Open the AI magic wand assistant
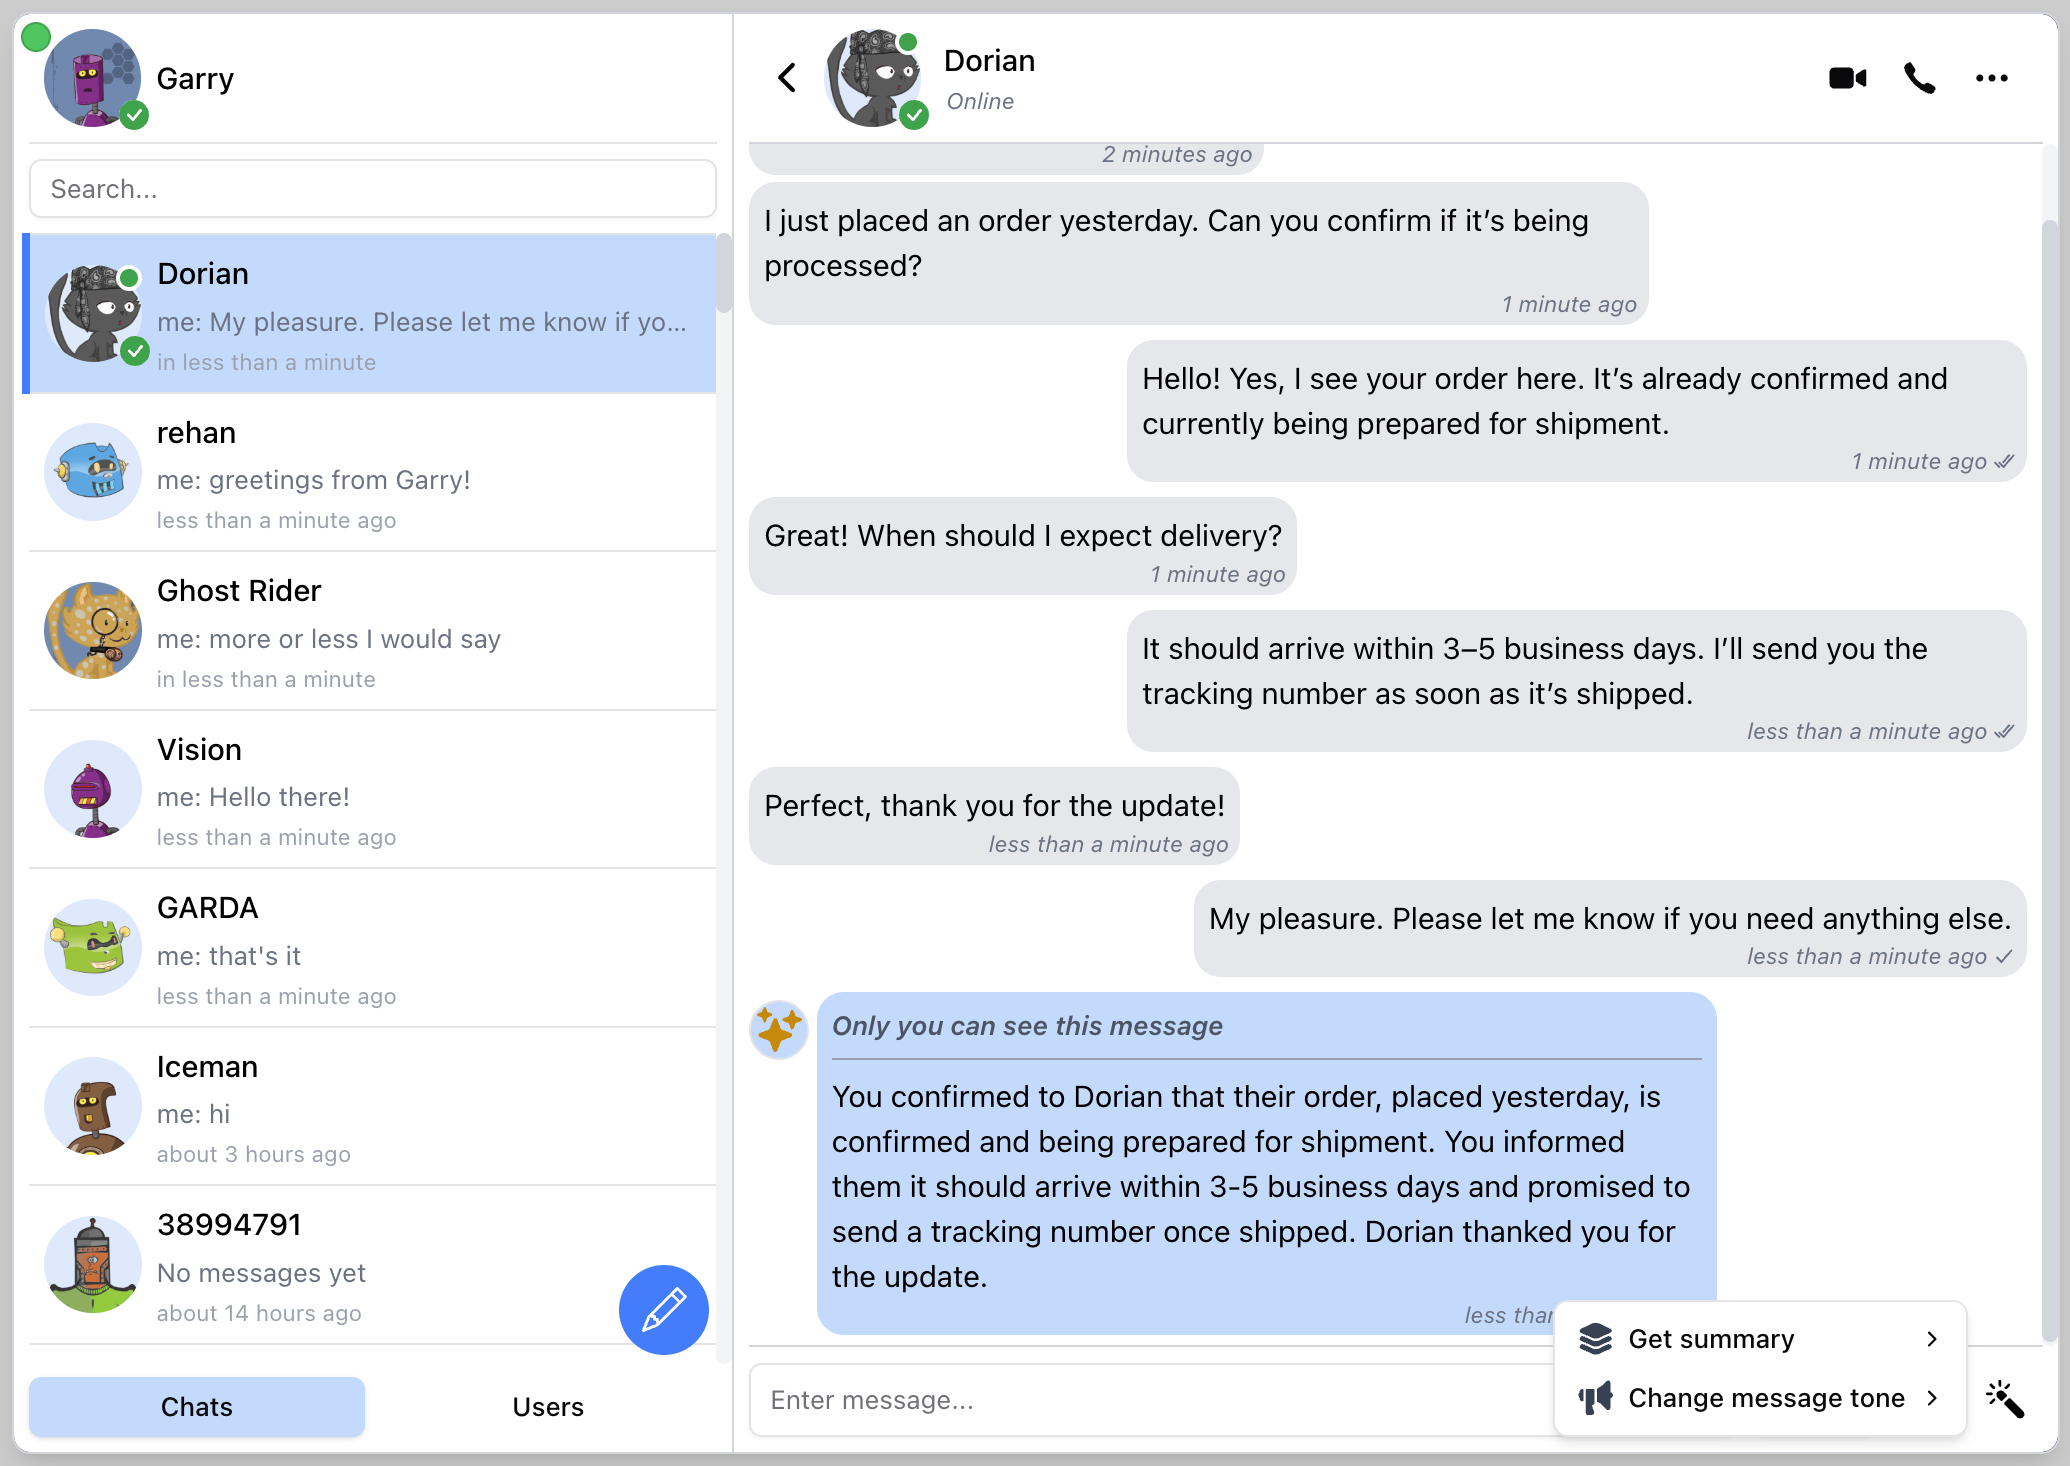 pos(2006,1399)
